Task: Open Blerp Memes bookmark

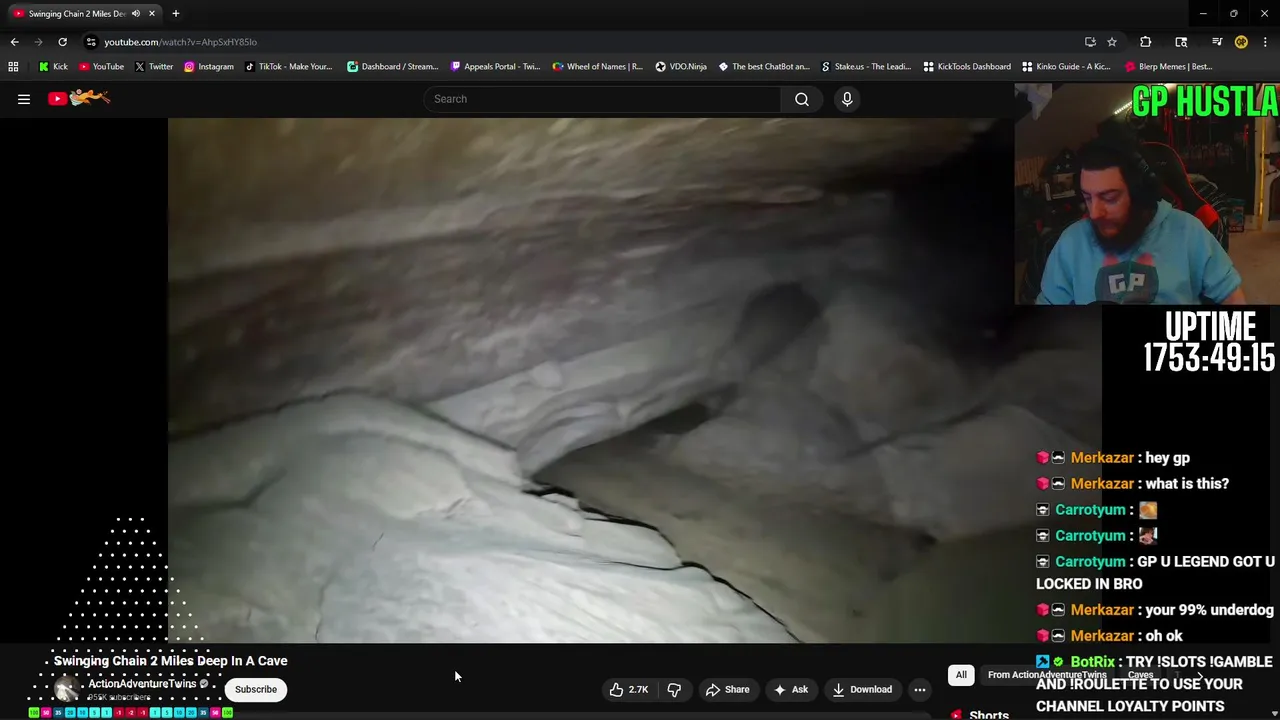Action: pyautogui.click(x=1169, y=67)
